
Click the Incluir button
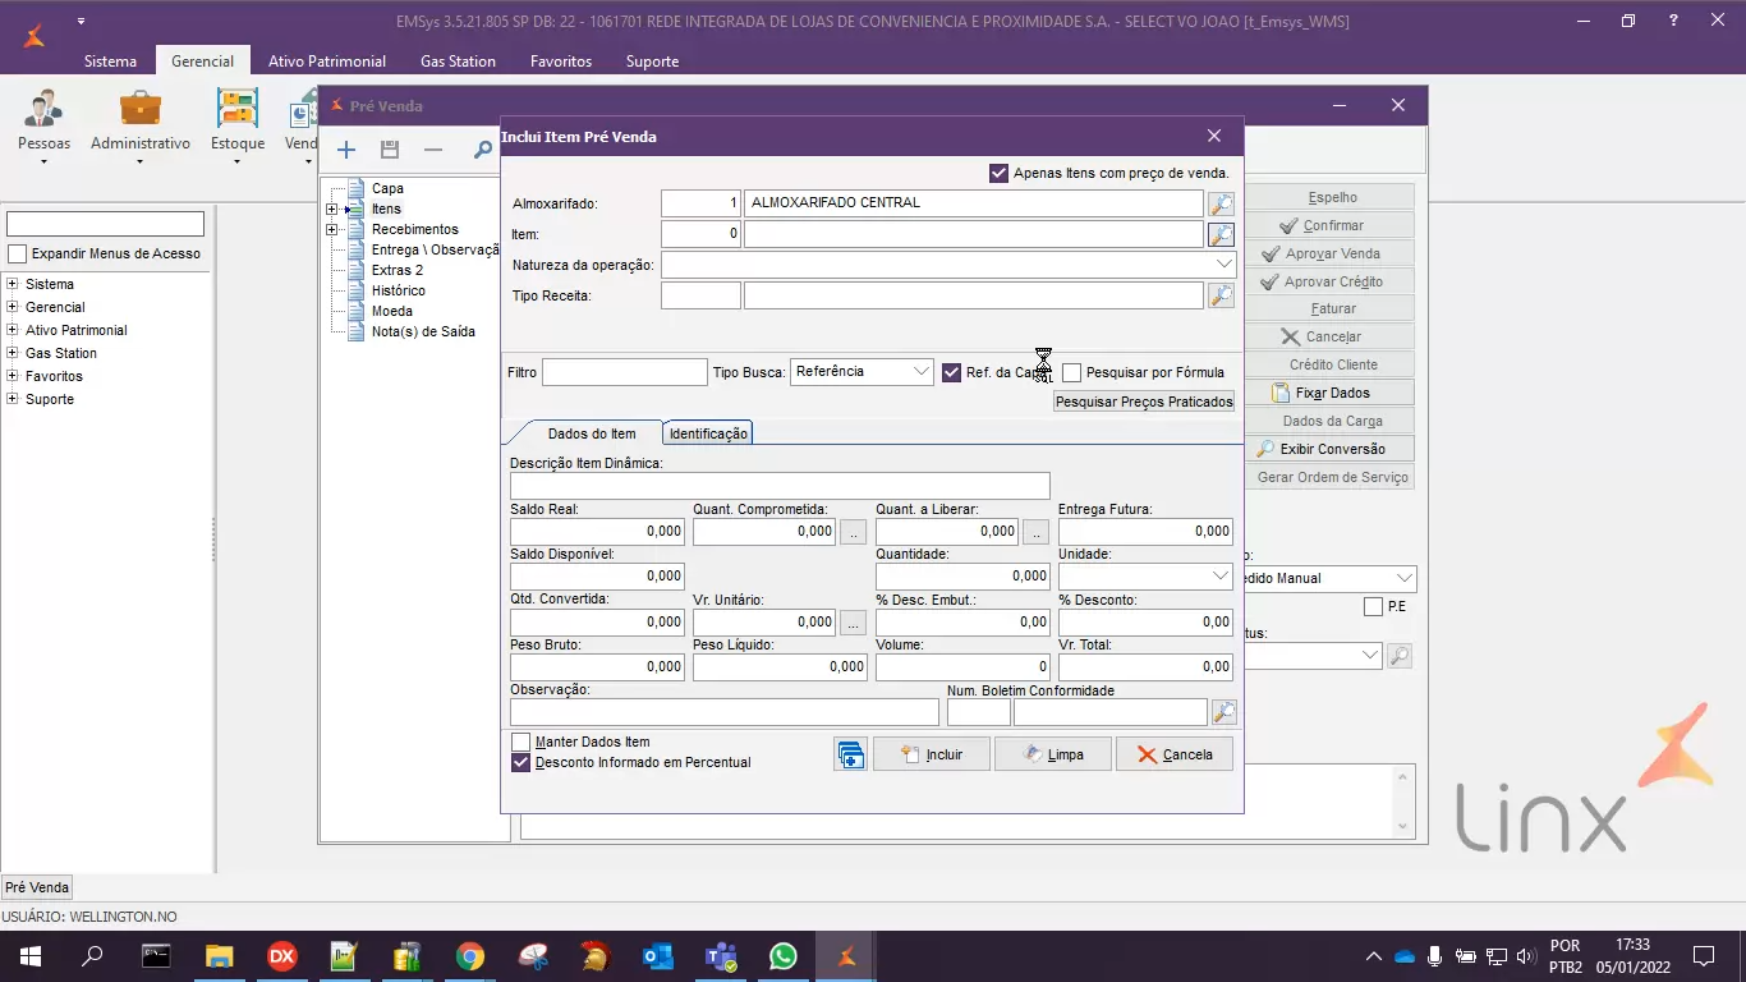[x=931, y=754]
